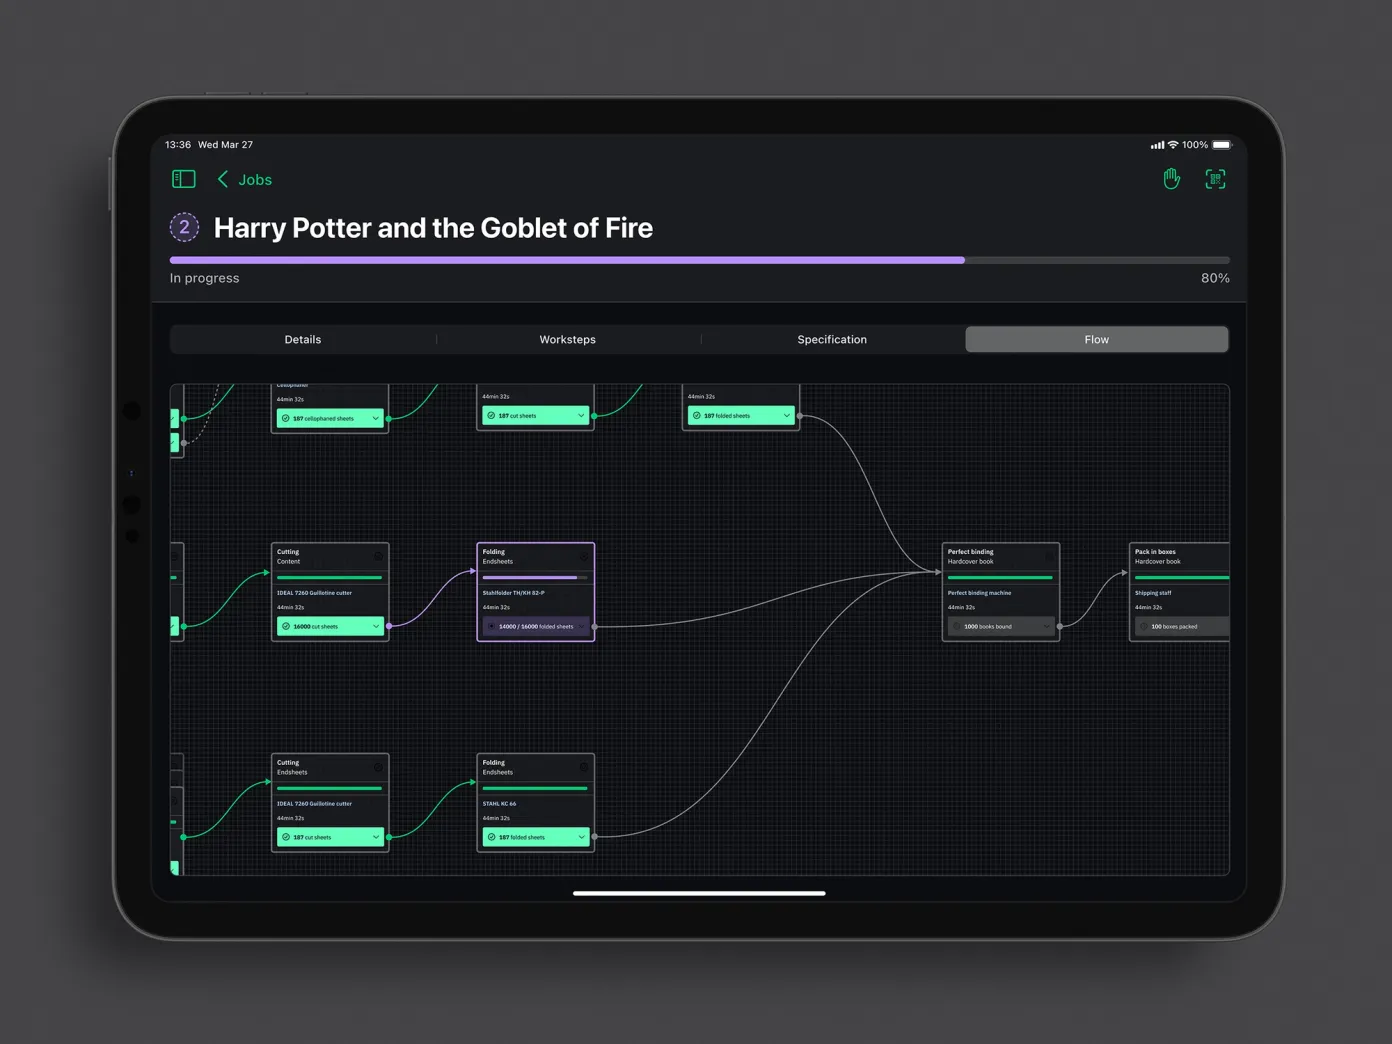Expand the bottom-row 187 cut sheets dropdown
The image size is (1392, 1044).
click(375, 837)
